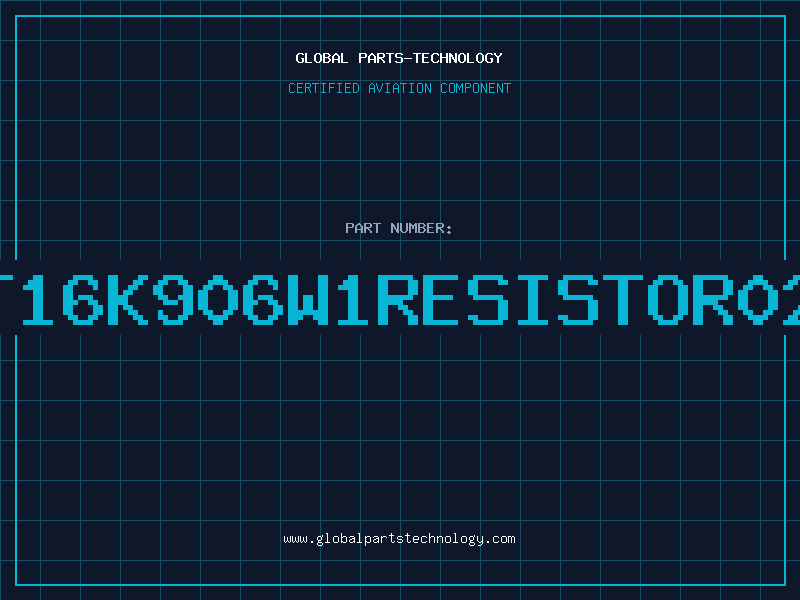Click the word NUMBER: in the label
This screenshot has width=800, height=600.
[421, 228]
